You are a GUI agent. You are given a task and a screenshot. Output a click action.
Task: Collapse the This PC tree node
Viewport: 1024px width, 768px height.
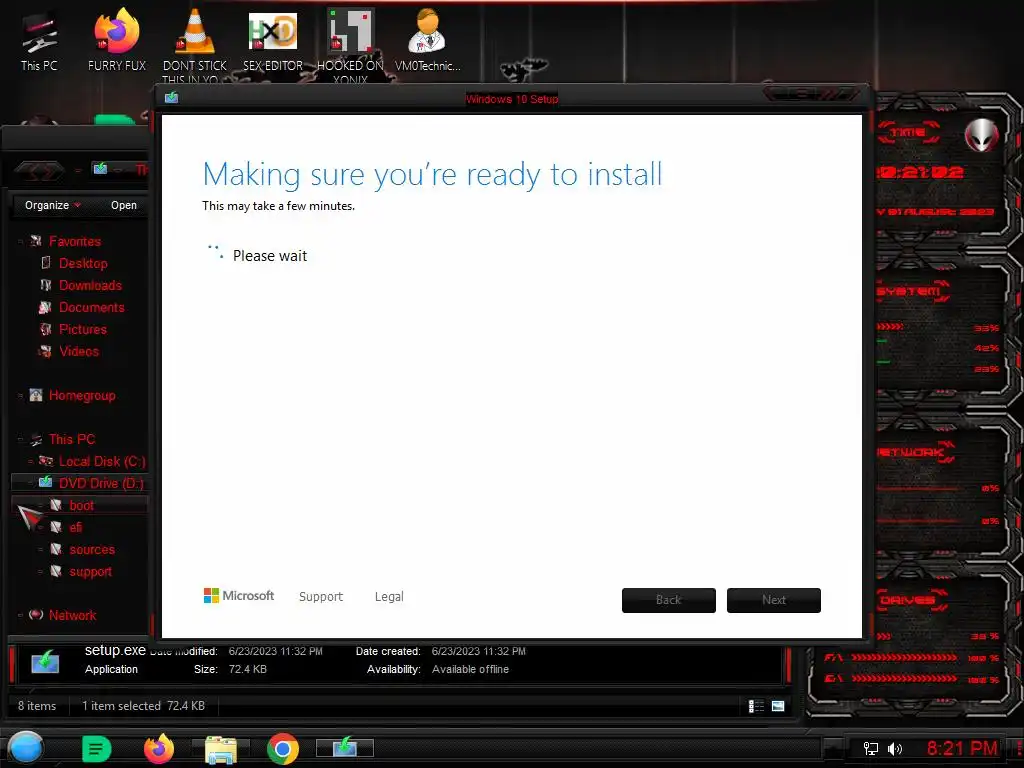click(x=20, y=440)
